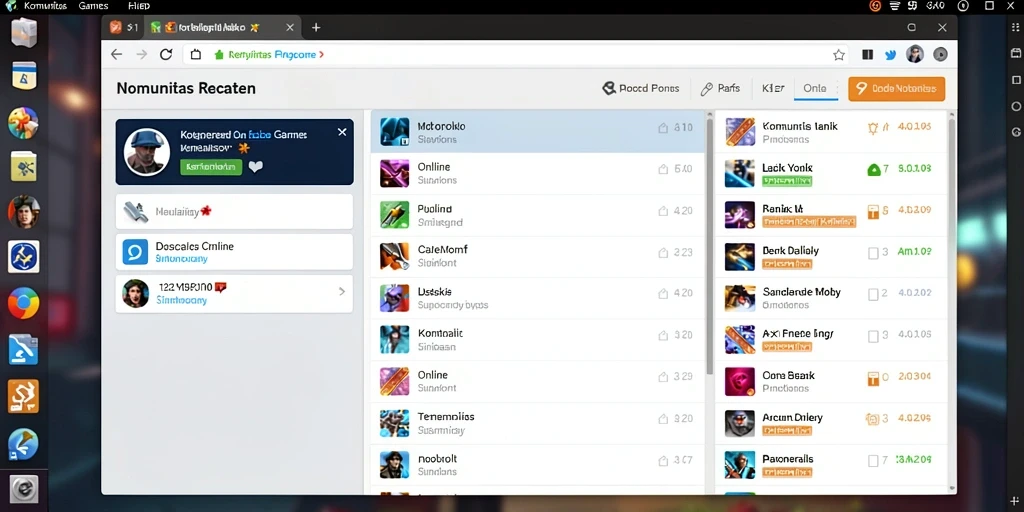The width and height of the screenshot is (1024, 512).
Task: Click the middle list vertical scrollbar
Action: (709, 245)
